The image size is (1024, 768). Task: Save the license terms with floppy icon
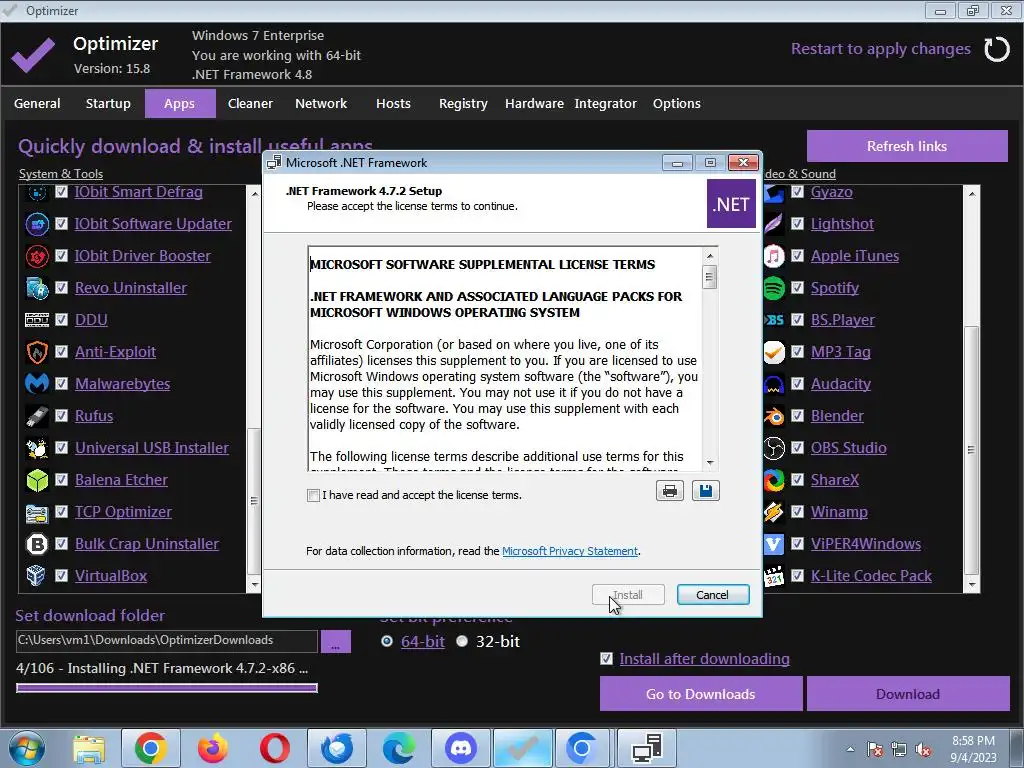coord(705,491)
